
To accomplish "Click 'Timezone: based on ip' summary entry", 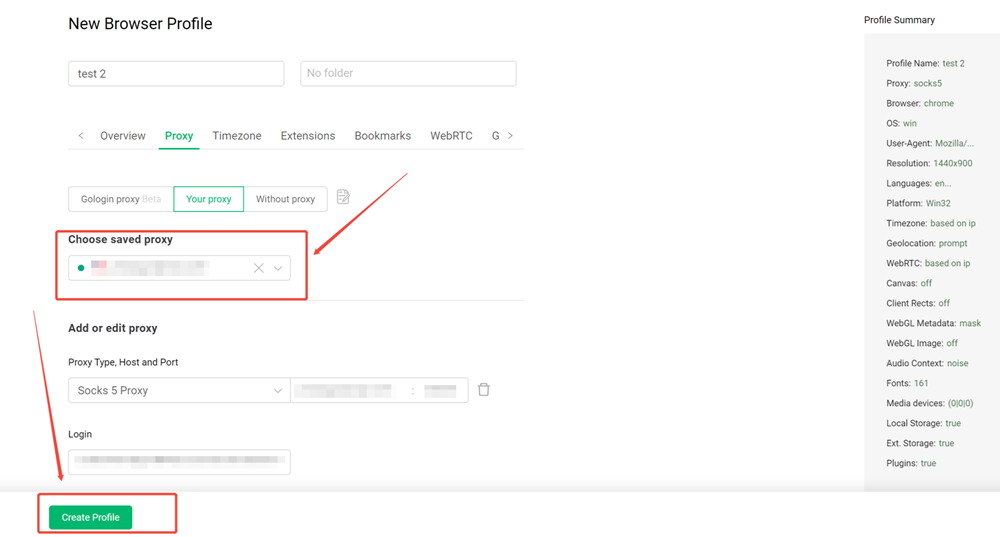I will click(x=930, y=223).
